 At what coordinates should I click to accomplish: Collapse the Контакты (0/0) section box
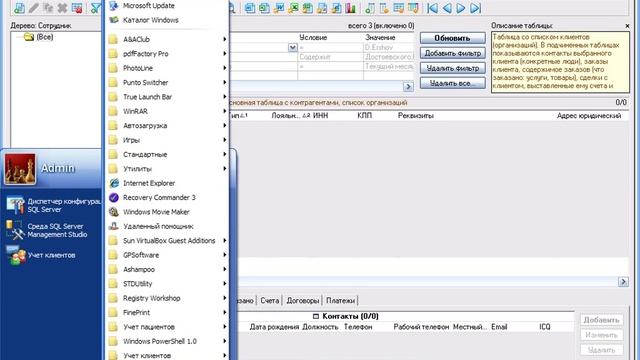316,316
